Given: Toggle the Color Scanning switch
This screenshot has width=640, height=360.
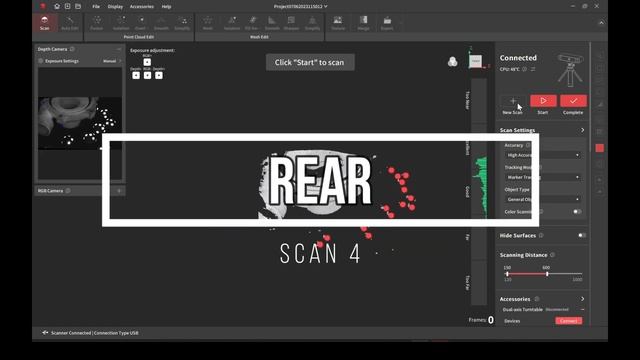Looking at the screenshot, I should [x=577, y=211].
